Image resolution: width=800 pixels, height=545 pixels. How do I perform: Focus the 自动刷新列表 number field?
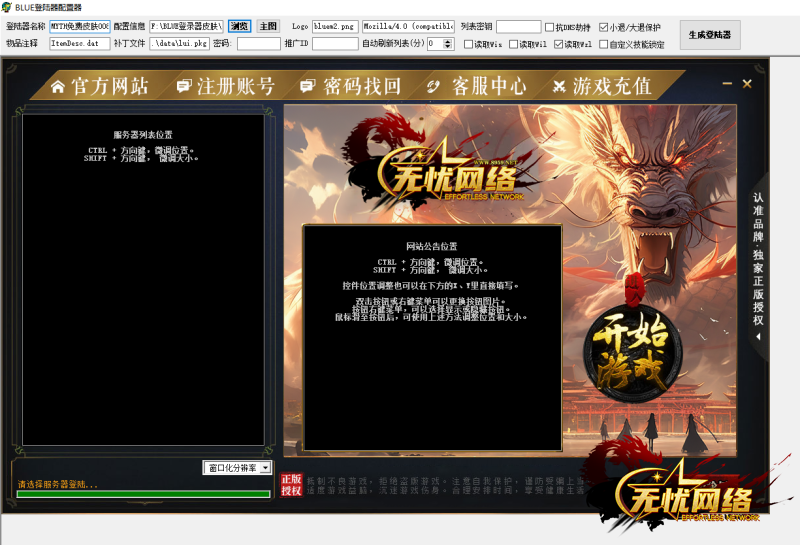click(435, 43)
